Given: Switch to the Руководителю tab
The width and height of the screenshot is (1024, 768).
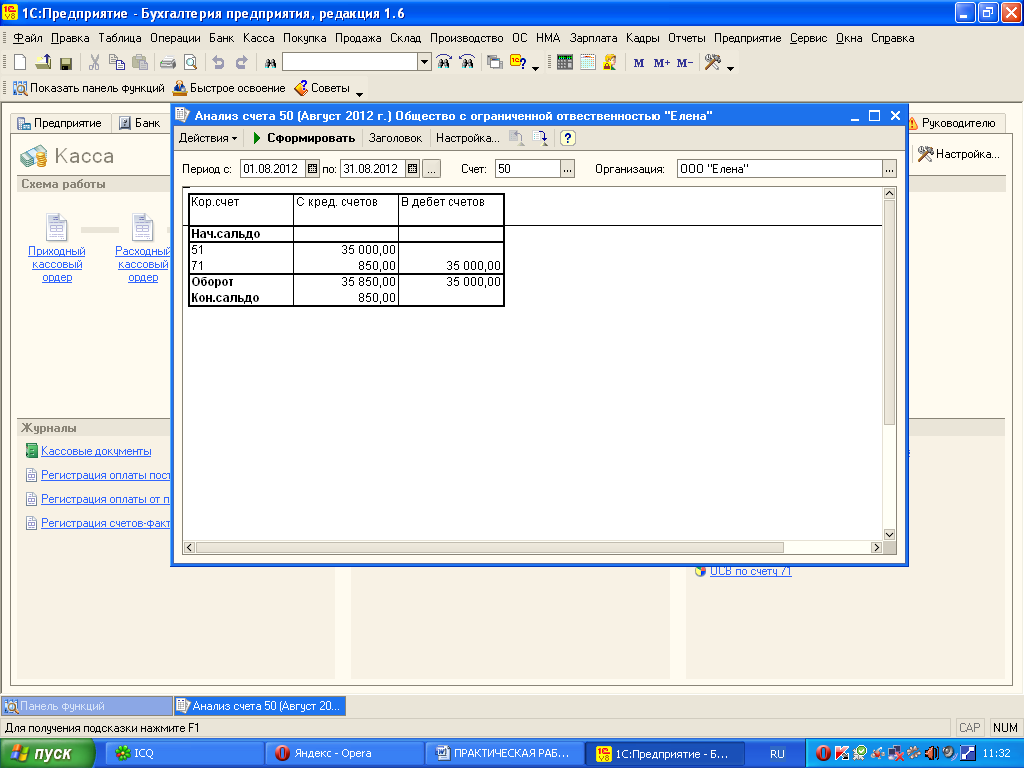Looking at the screenshot, I should [955, 123].
